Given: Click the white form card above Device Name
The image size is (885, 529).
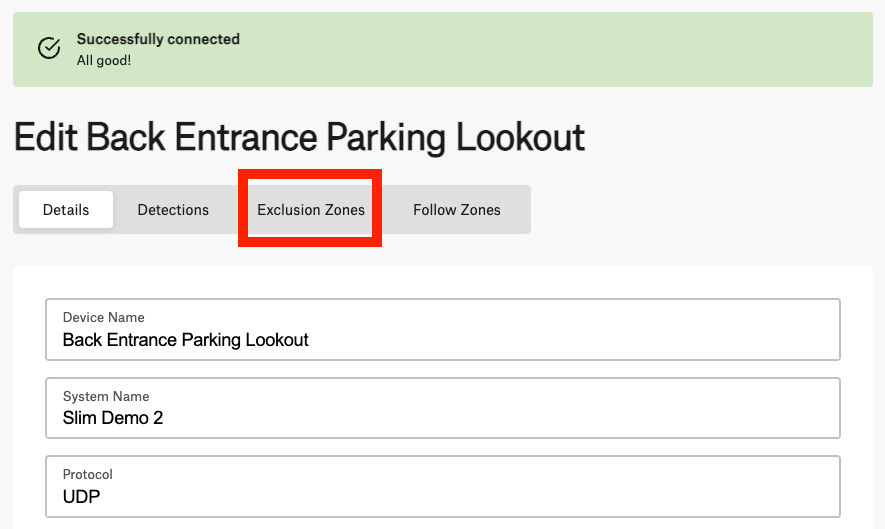Looking at the screenshot, I should pyautogui.click(x=443, y=282).
